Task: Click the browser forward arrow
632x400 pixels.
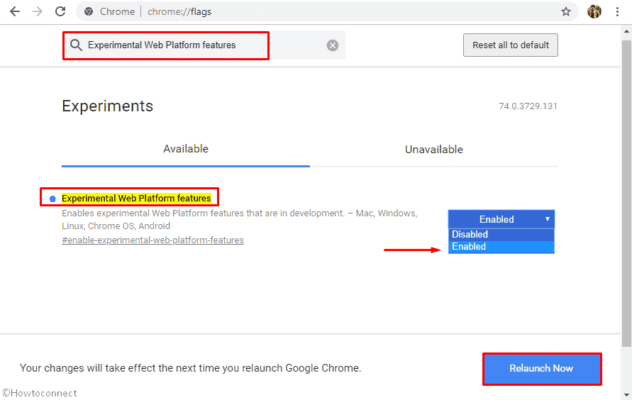Action: (37, 12)
